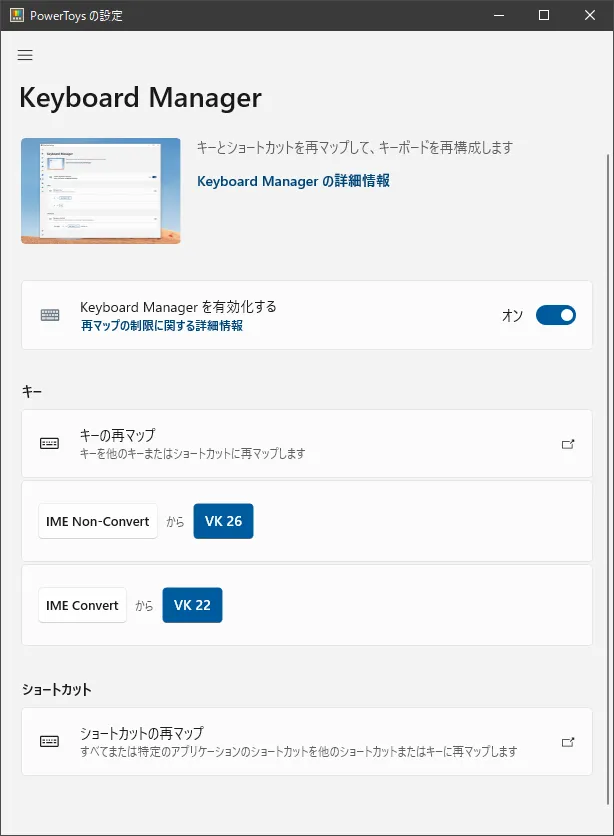Image resolution: width=614 pixels, height=836 pixels.
Task: Click the keyboard icon next to キーの再マップ
Action: tap(50, 443)
